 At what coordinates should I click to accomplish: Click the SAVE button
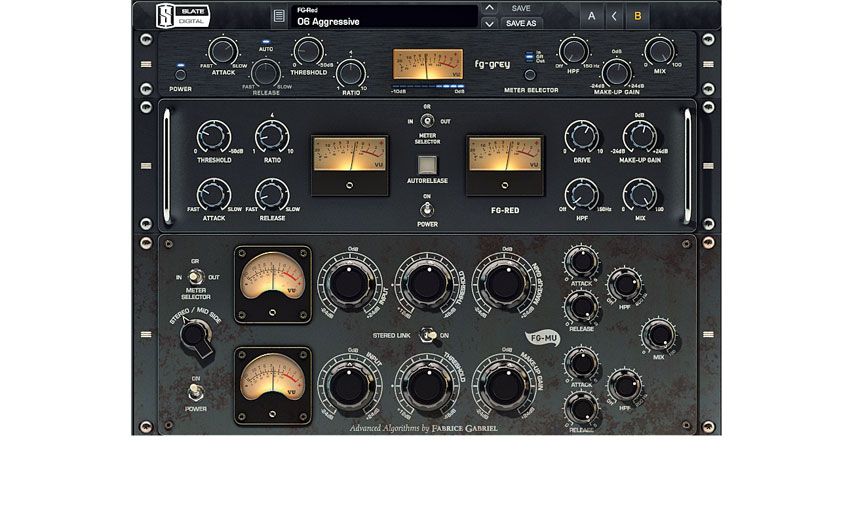(x=521, y=8)
